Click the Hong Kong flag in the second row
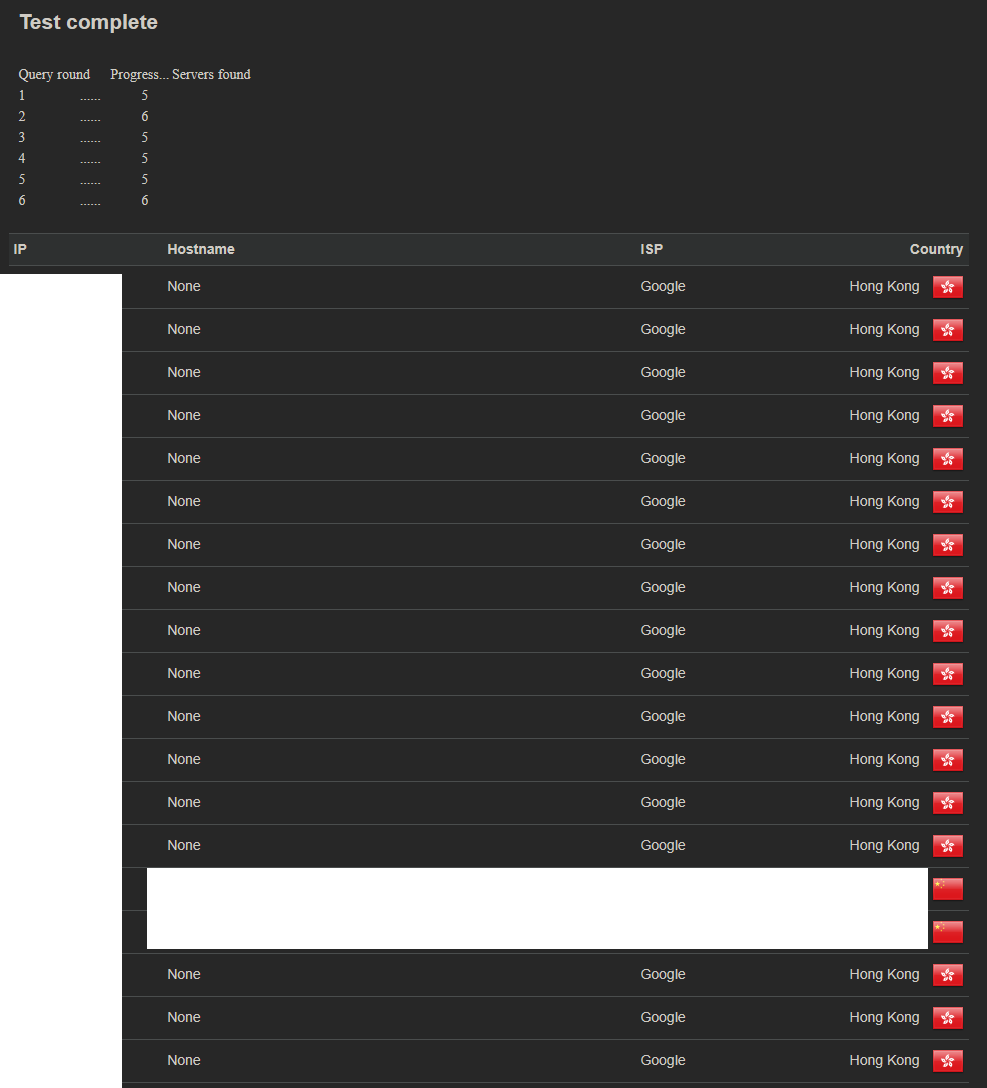This screenshot has height=1088, width=987. (947, 329)
